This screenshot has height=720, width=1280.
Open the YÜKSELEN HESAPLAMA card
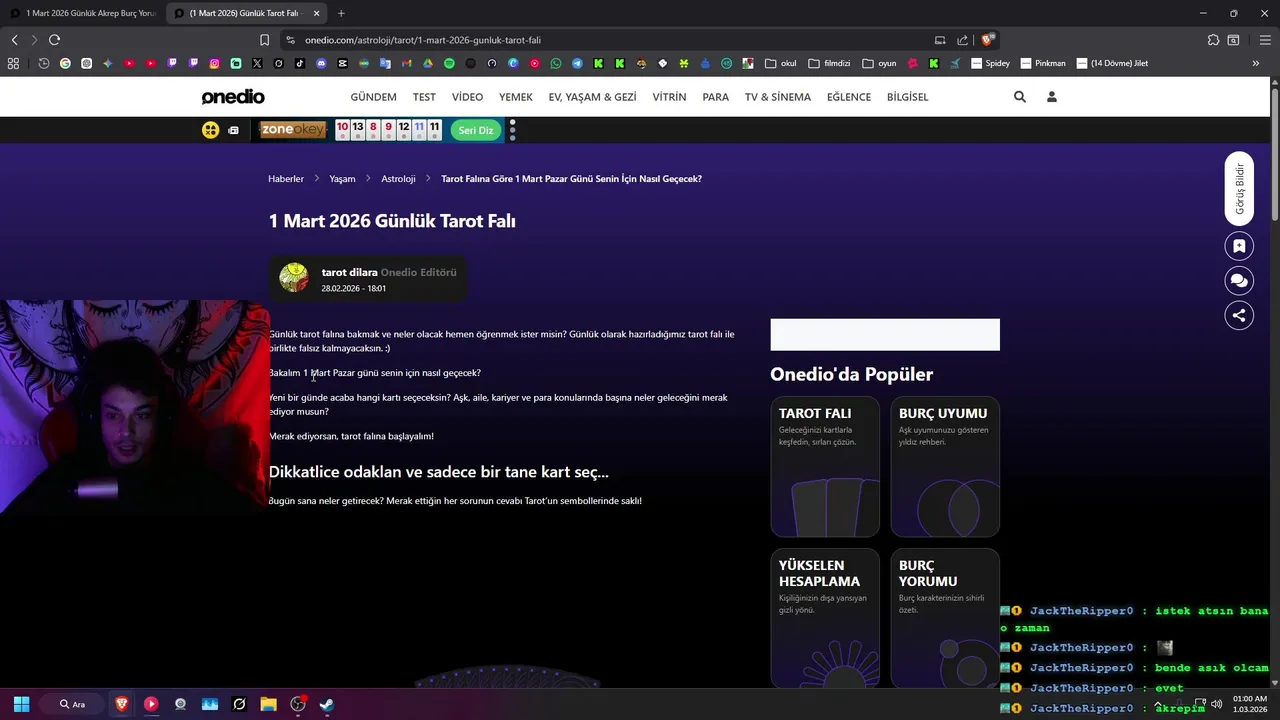[x=825, y=618]
